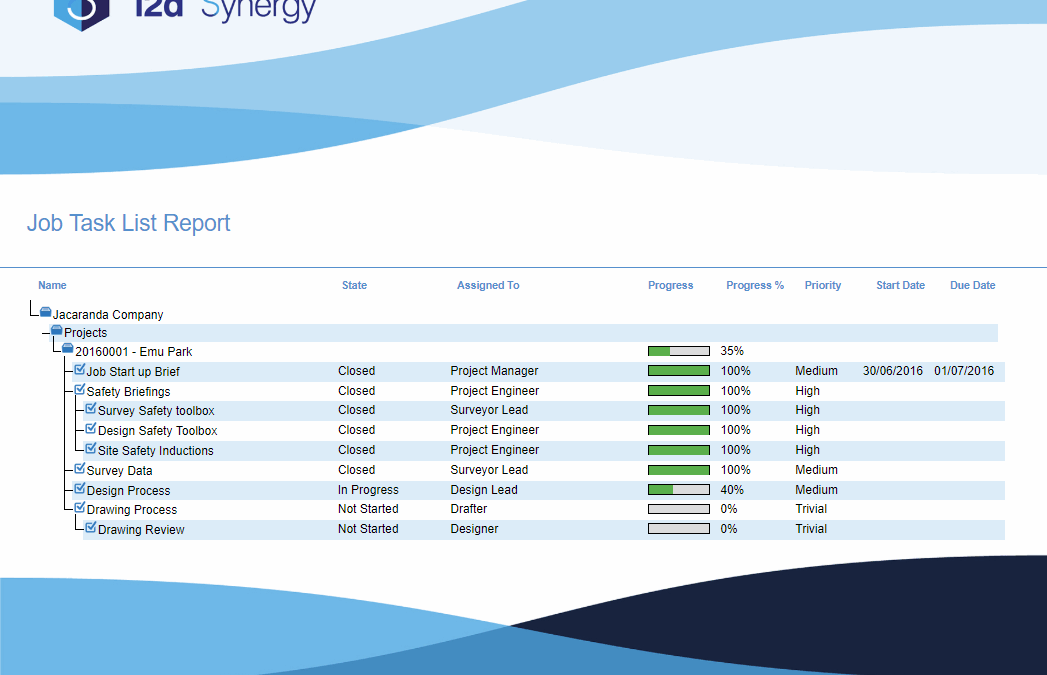Screen dimensions: 1047x675
Task: Click the Drawing Process task icon
Action: pyautogui.click(x=79, y=507)
